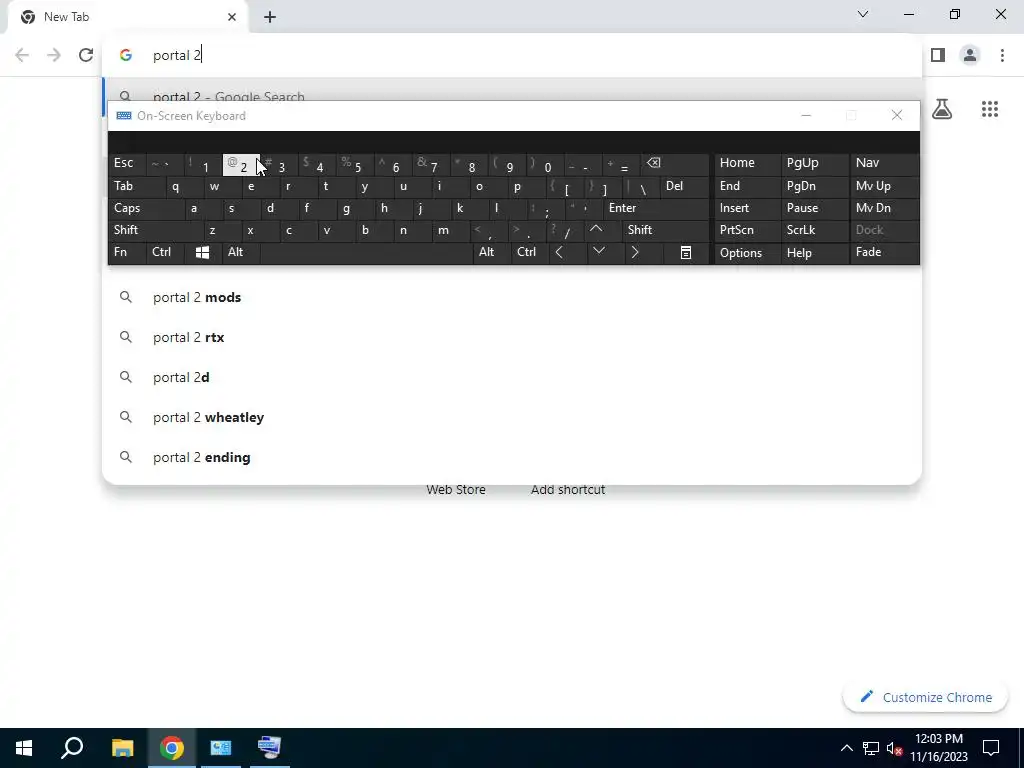
Task: Show hidden system tray icons
Action: 846,748
